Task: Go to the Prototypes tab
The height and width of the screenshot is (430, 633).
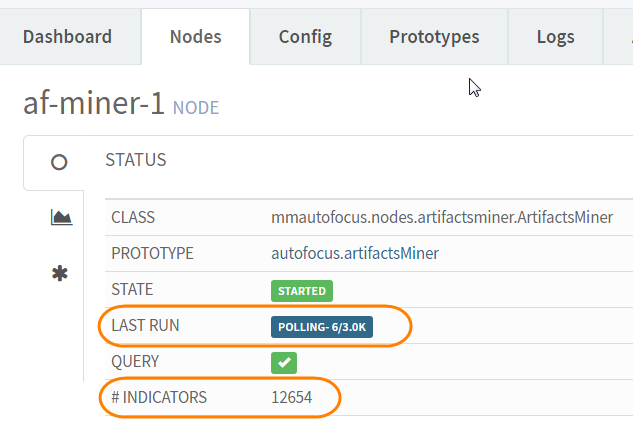Action: 434,37
